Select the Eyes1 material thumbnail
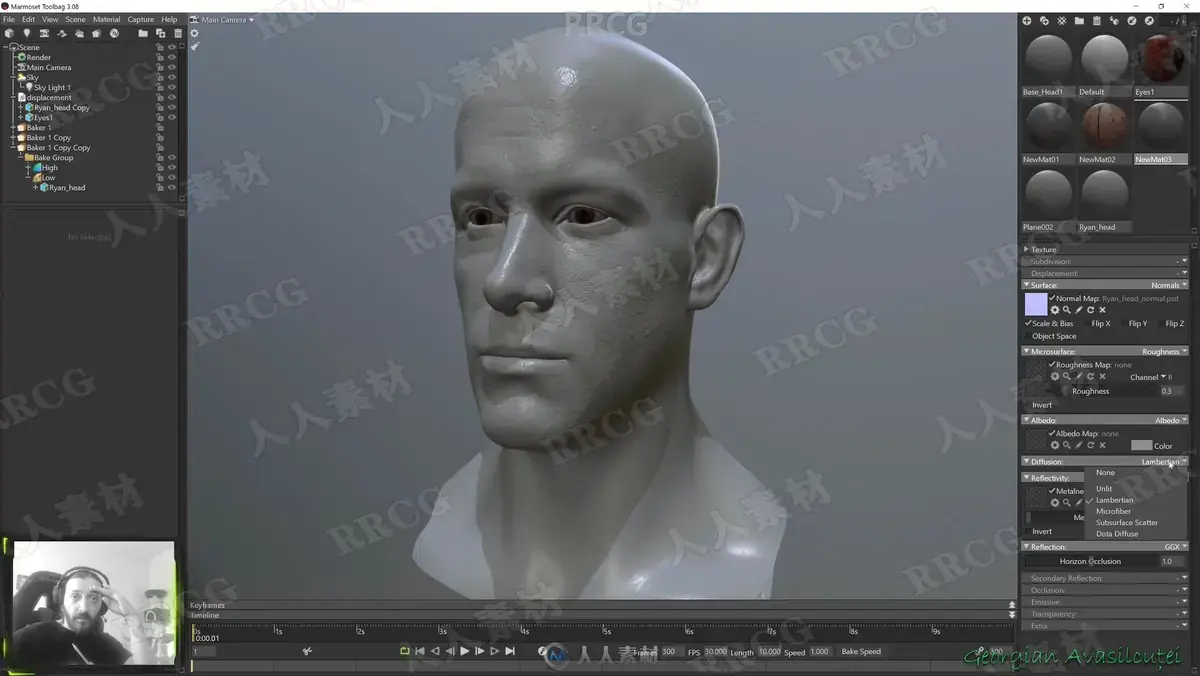Screen dimensions: 1200x676 pos(1161,59)
